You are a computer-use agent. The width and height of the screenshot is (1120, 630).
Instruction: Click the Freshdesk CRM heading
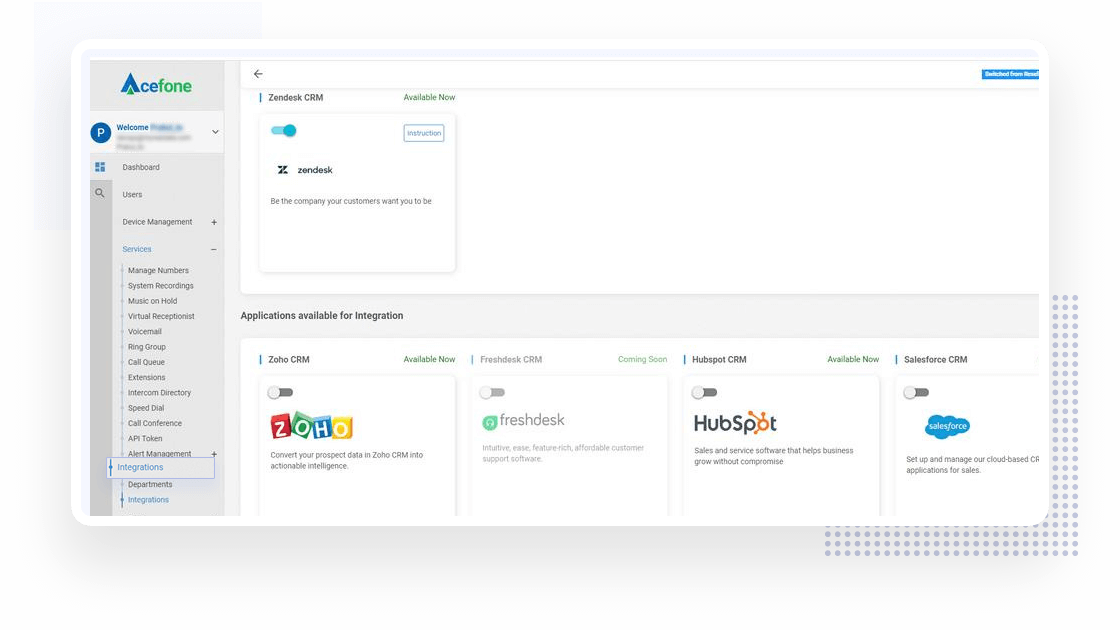pos(511,359)
